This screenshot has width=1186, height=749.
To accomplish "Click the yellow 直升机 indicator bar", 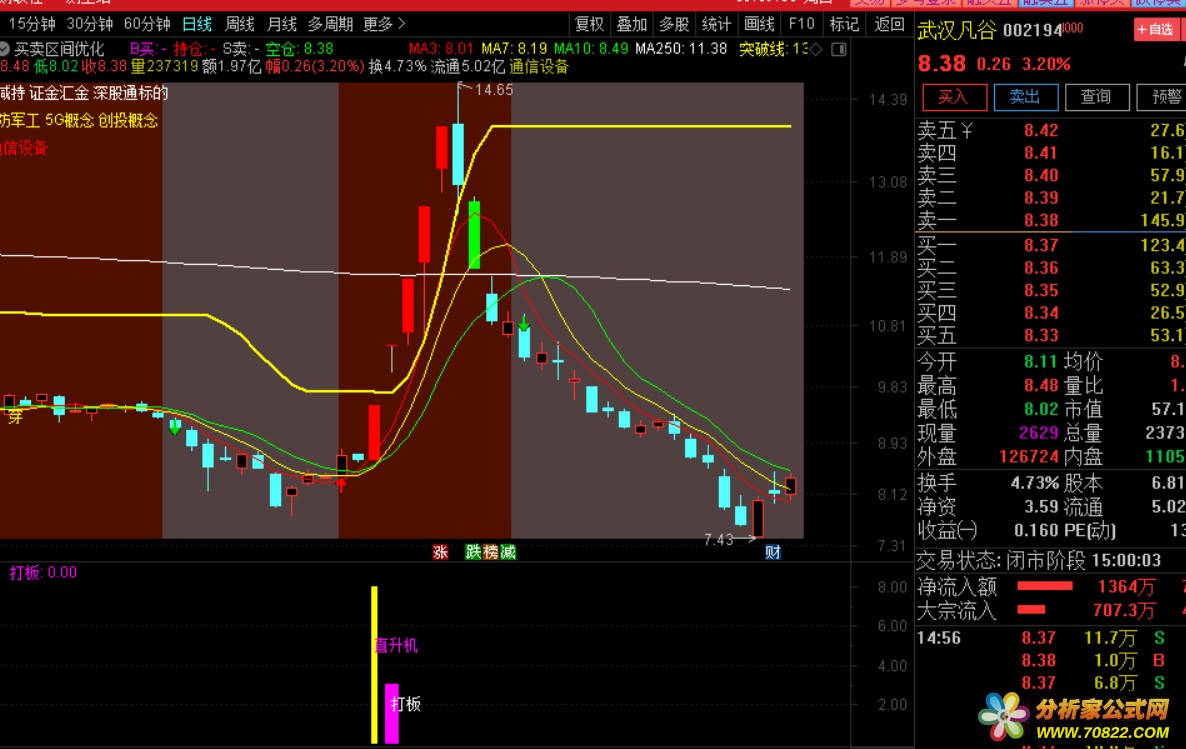I will pos(374,664).
